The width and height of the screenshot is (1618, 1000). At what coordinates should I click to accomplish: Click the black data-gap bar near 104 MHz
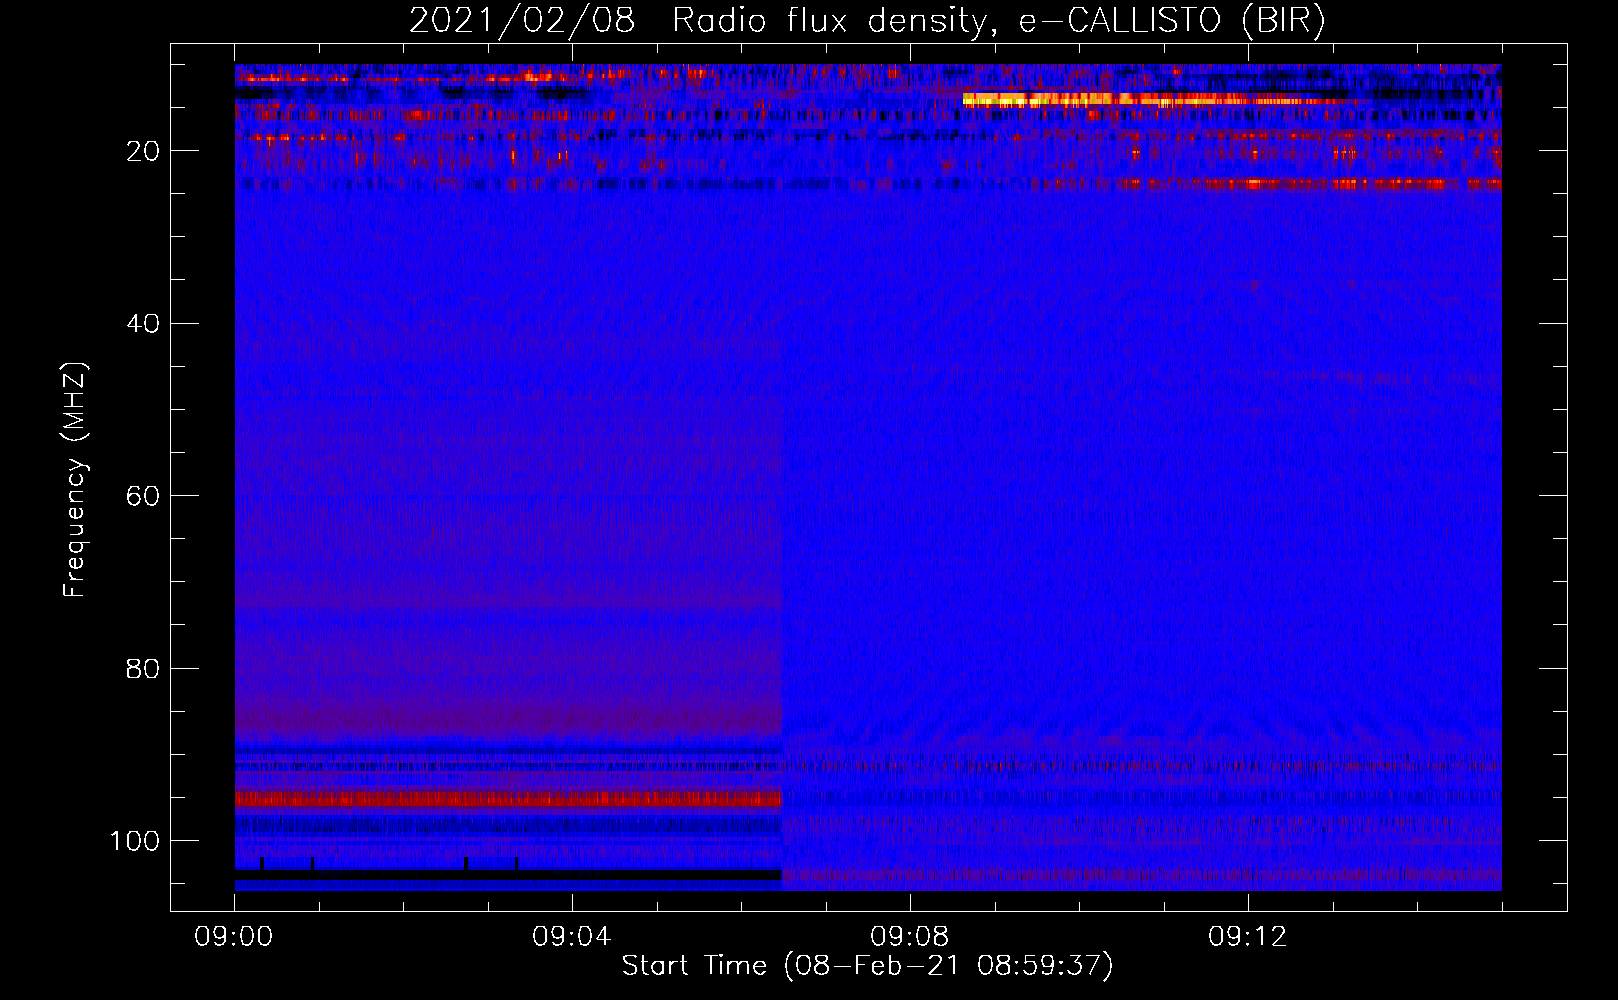coord(508,874)
